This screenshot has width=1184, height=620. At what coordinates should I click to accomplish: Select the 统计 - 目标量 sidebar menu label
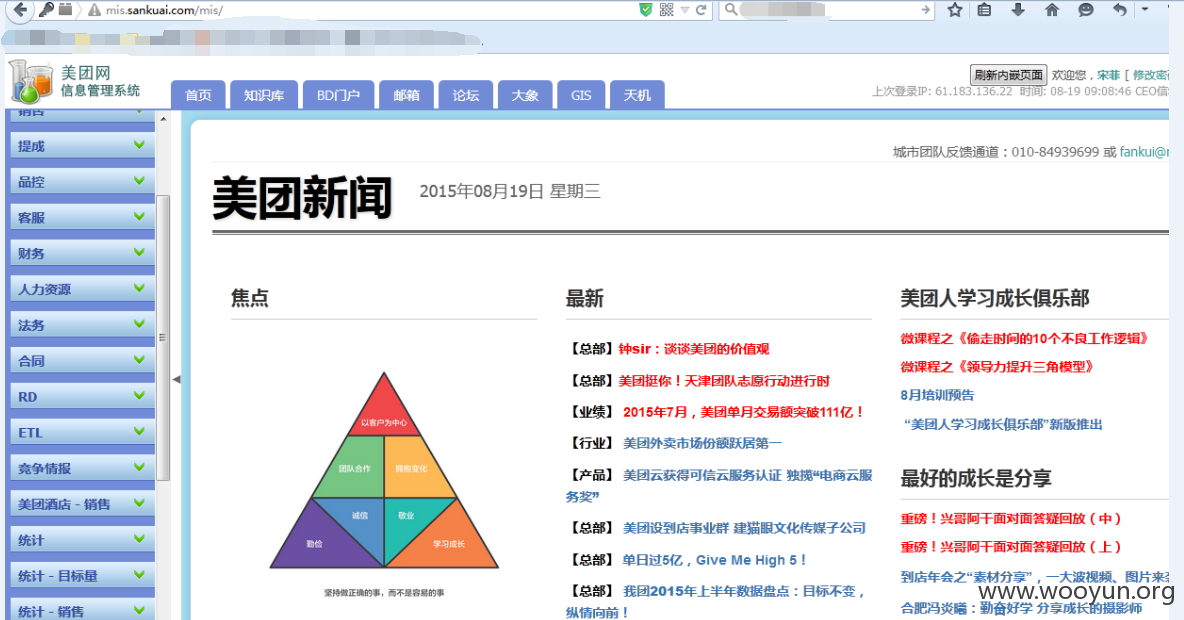(x=58, y=576)
